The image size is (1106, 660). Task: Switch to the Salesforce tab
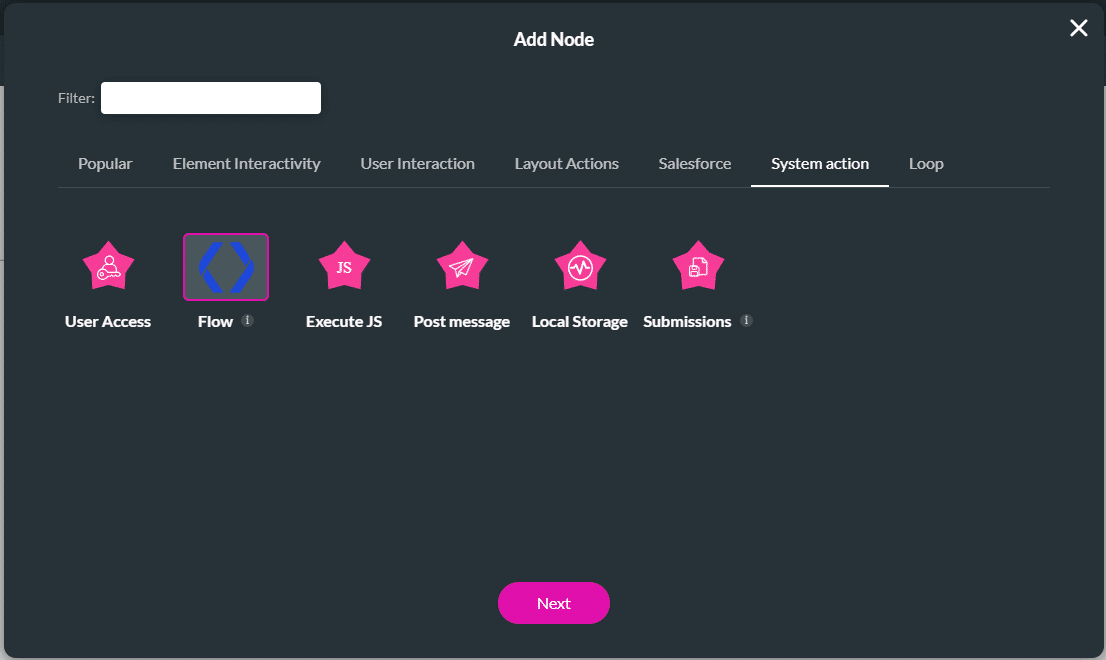694,163
